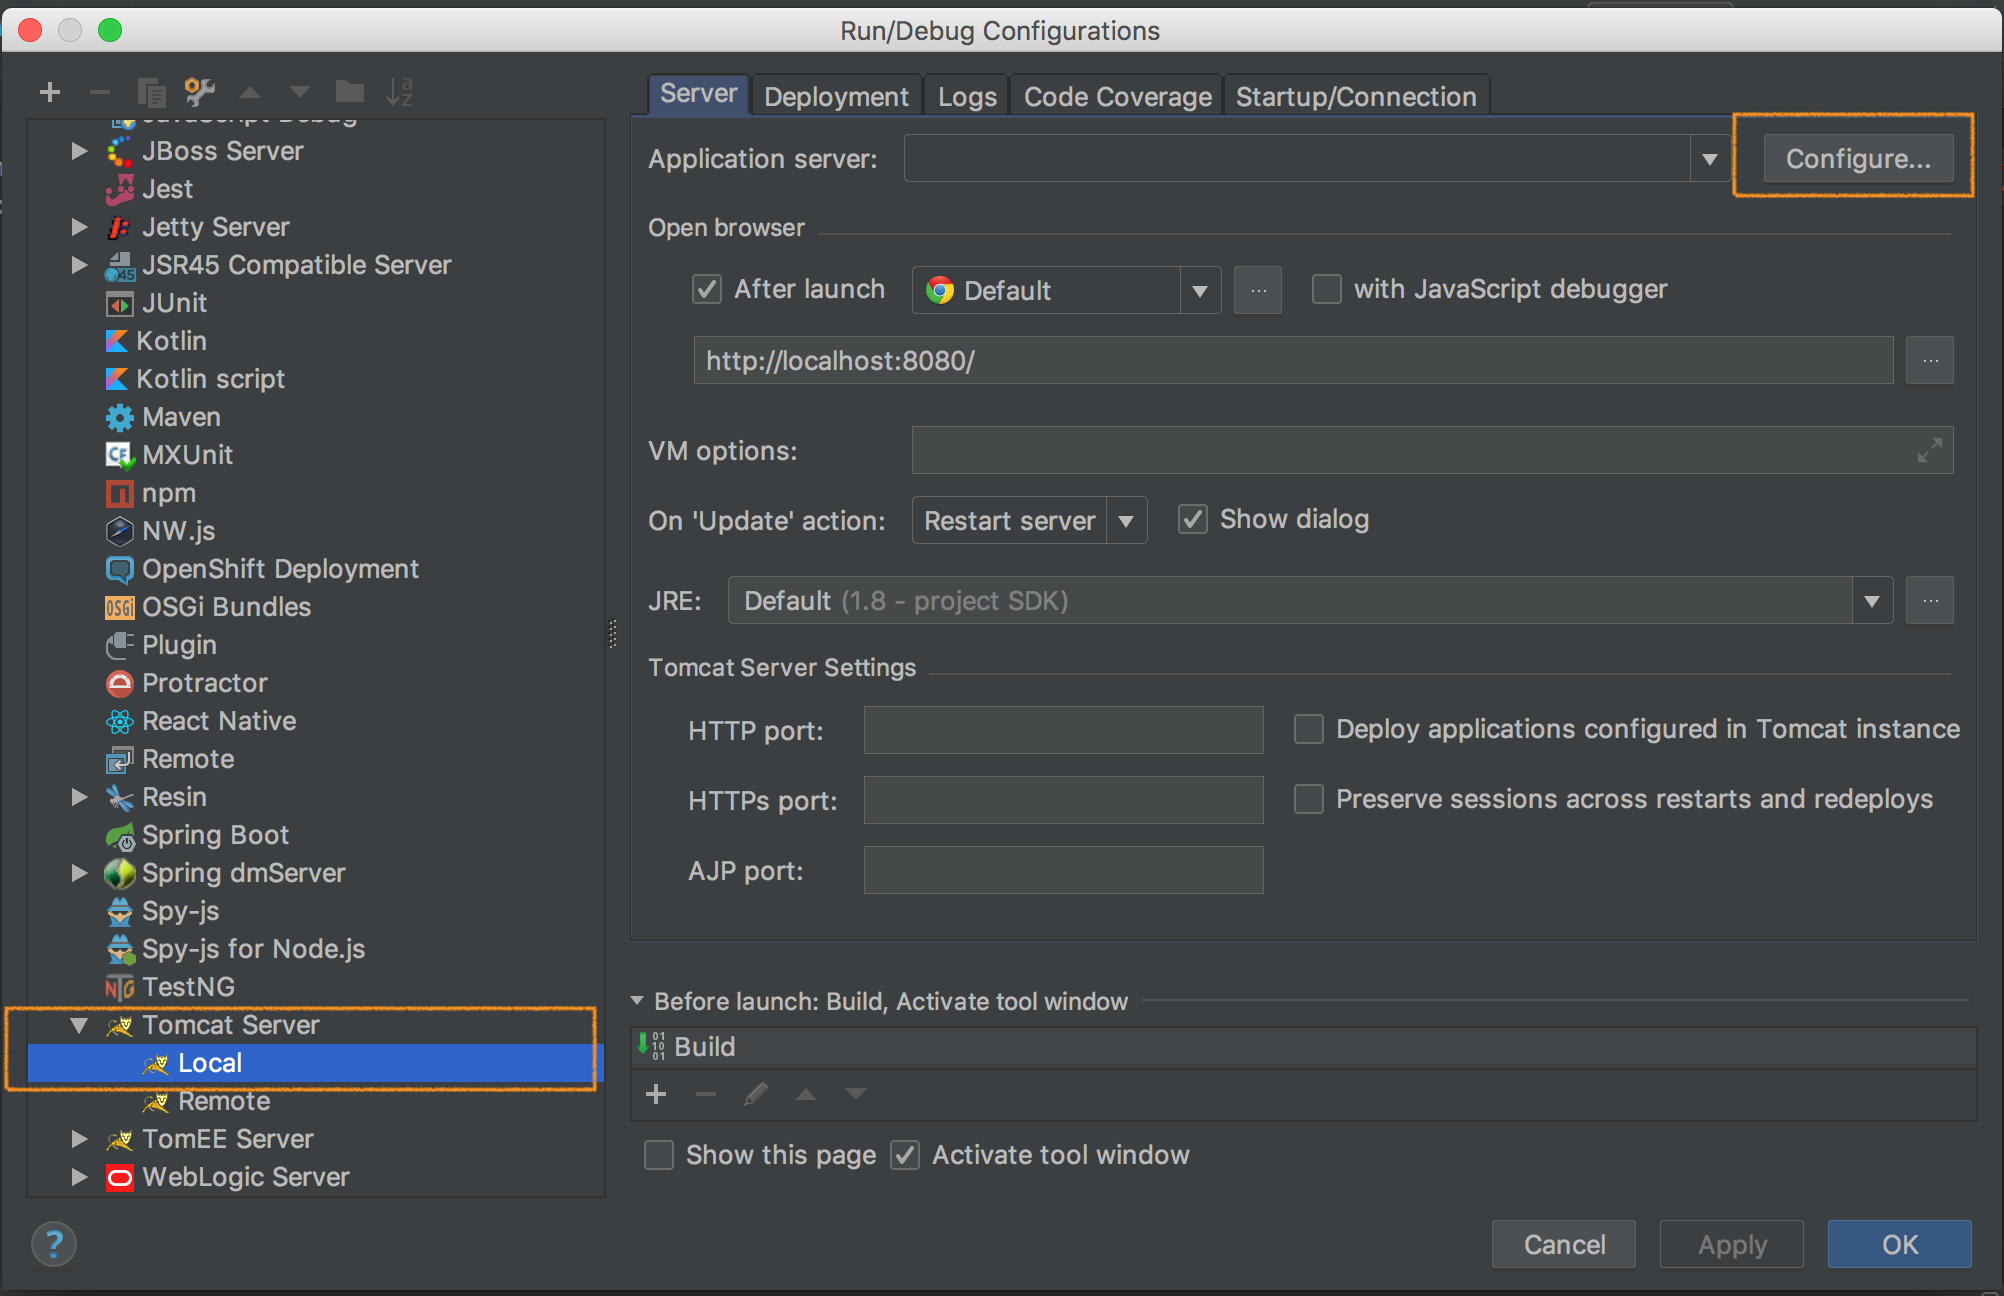The image size is (2004, 1296).
Task: Expand Jetty Server tree node
Action: pyautogui.click(x=79, y=227)
